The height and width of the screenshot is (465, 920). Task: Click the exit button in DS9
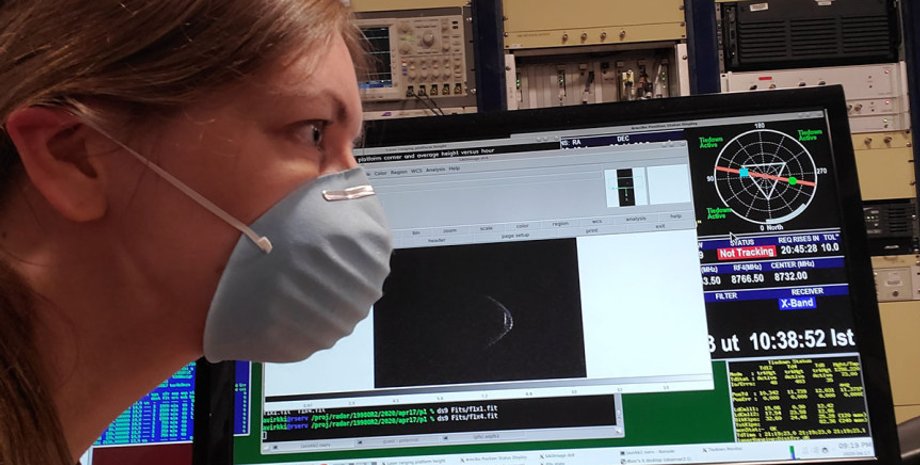660,226
